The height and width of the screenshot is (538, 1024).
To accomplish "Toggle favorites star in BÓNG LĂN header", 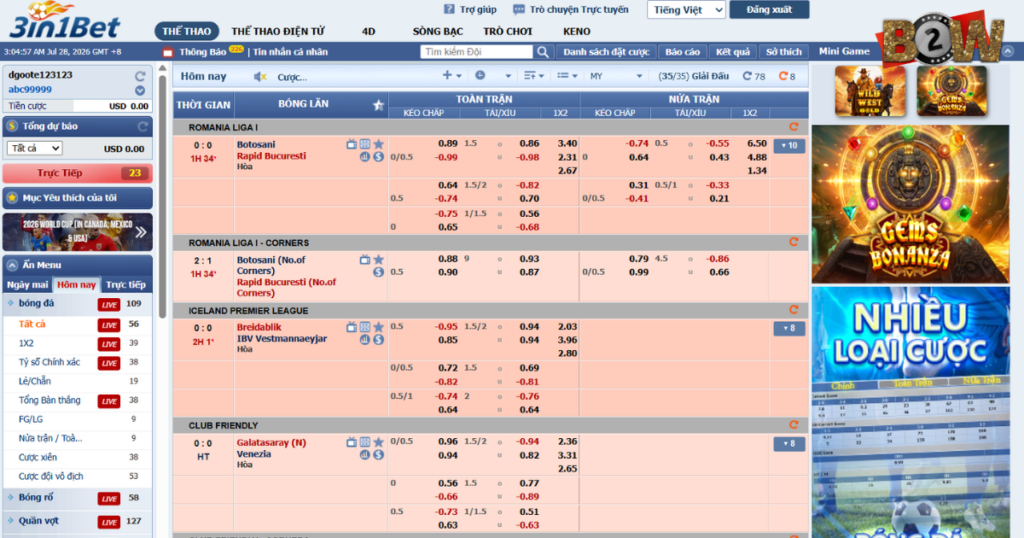I will [378, 105].
